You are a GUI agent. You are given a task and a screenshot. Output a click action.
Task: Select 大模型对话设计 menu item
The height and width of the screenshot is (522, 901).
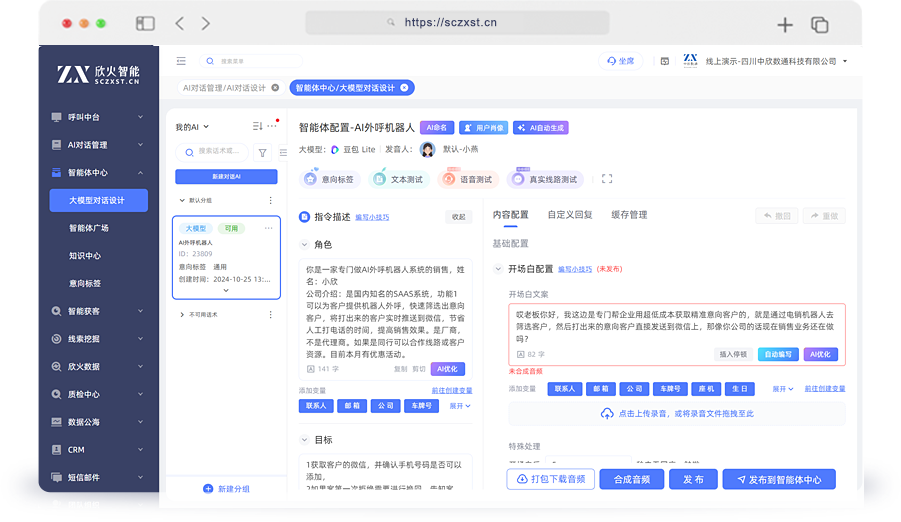(98, 201)
